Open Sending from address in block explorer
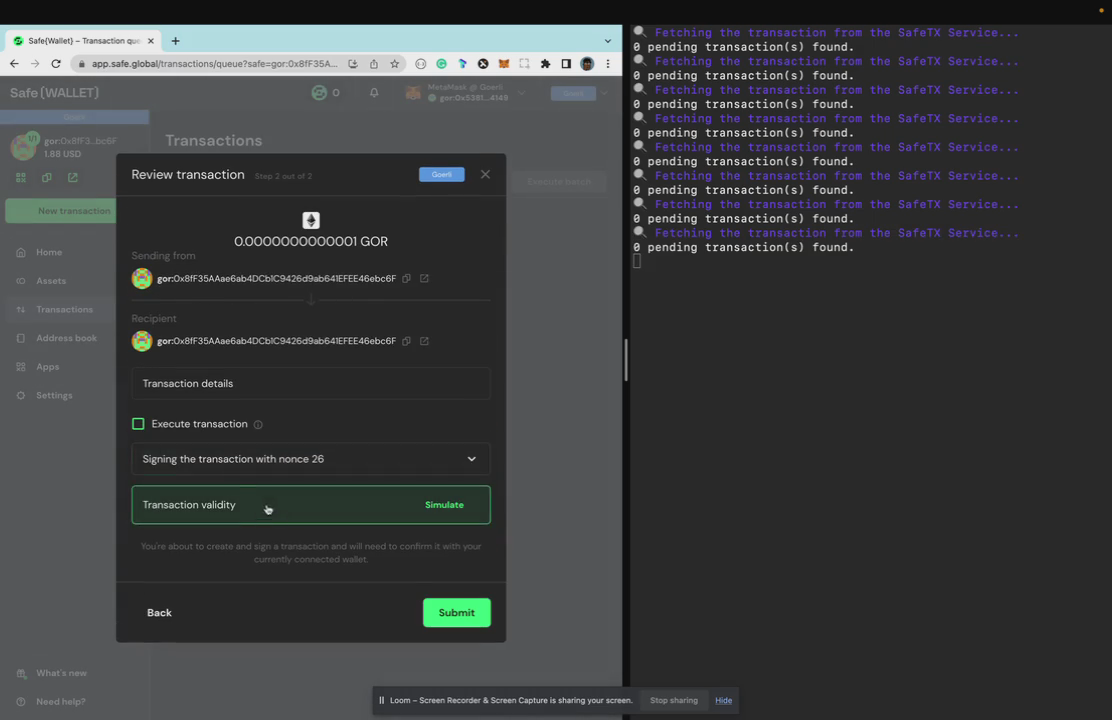The image size is (1112, 720). click(x=424, y=279)
